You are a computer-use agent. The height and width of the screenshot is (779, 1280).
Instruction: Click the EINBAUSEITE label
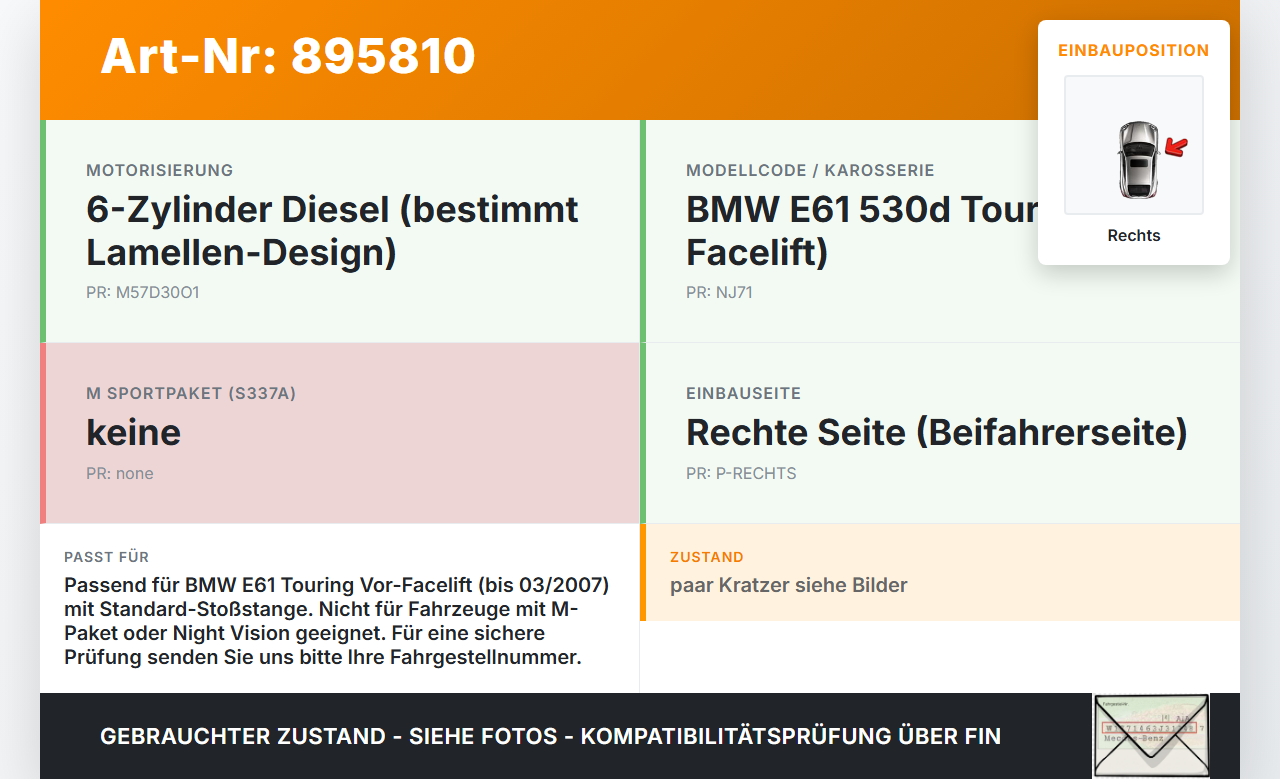743,393
